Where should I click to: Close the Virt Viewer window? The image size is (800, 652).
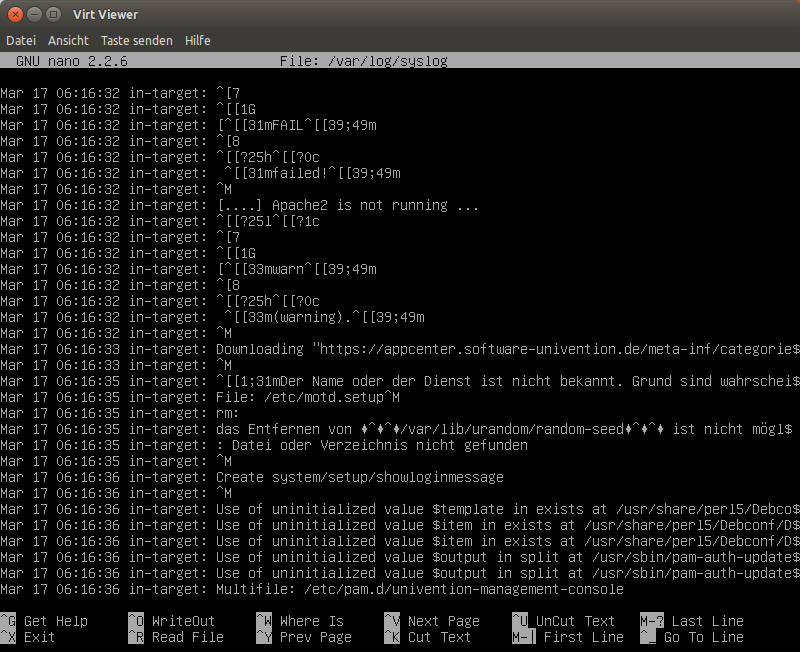coord(16,14)
